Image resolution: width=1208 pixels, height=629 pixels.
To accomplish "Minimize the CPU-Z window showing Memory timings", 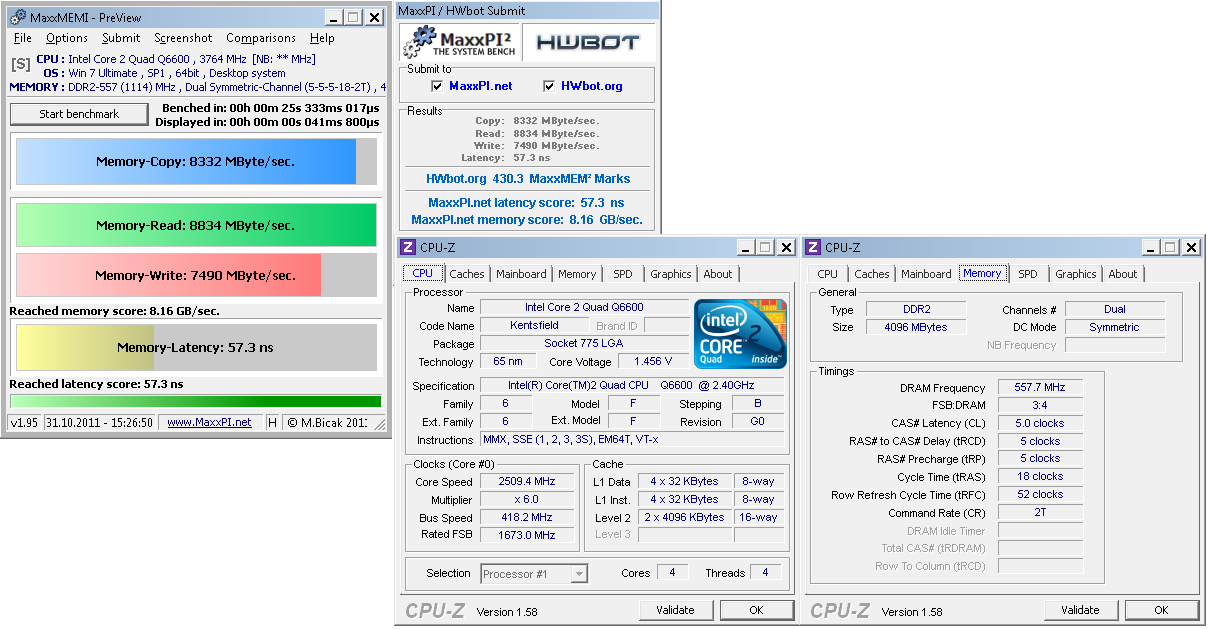I will (x=1150, y=247).
